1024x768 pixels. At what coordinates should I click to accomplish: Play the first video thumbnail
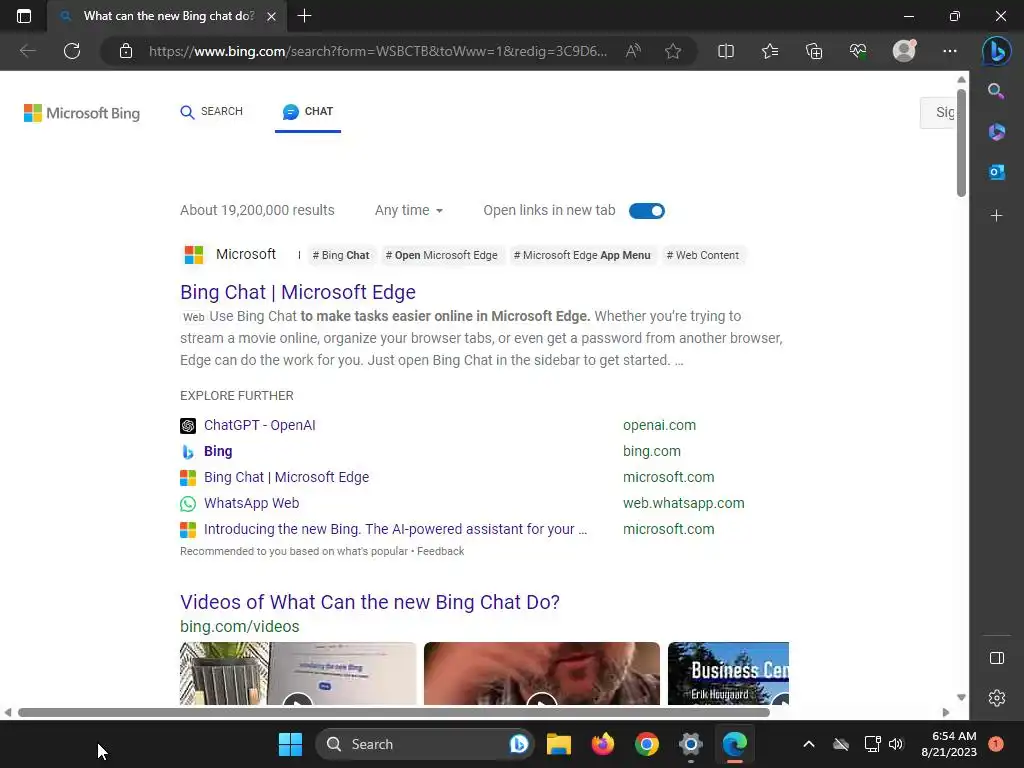coord(298,673)
